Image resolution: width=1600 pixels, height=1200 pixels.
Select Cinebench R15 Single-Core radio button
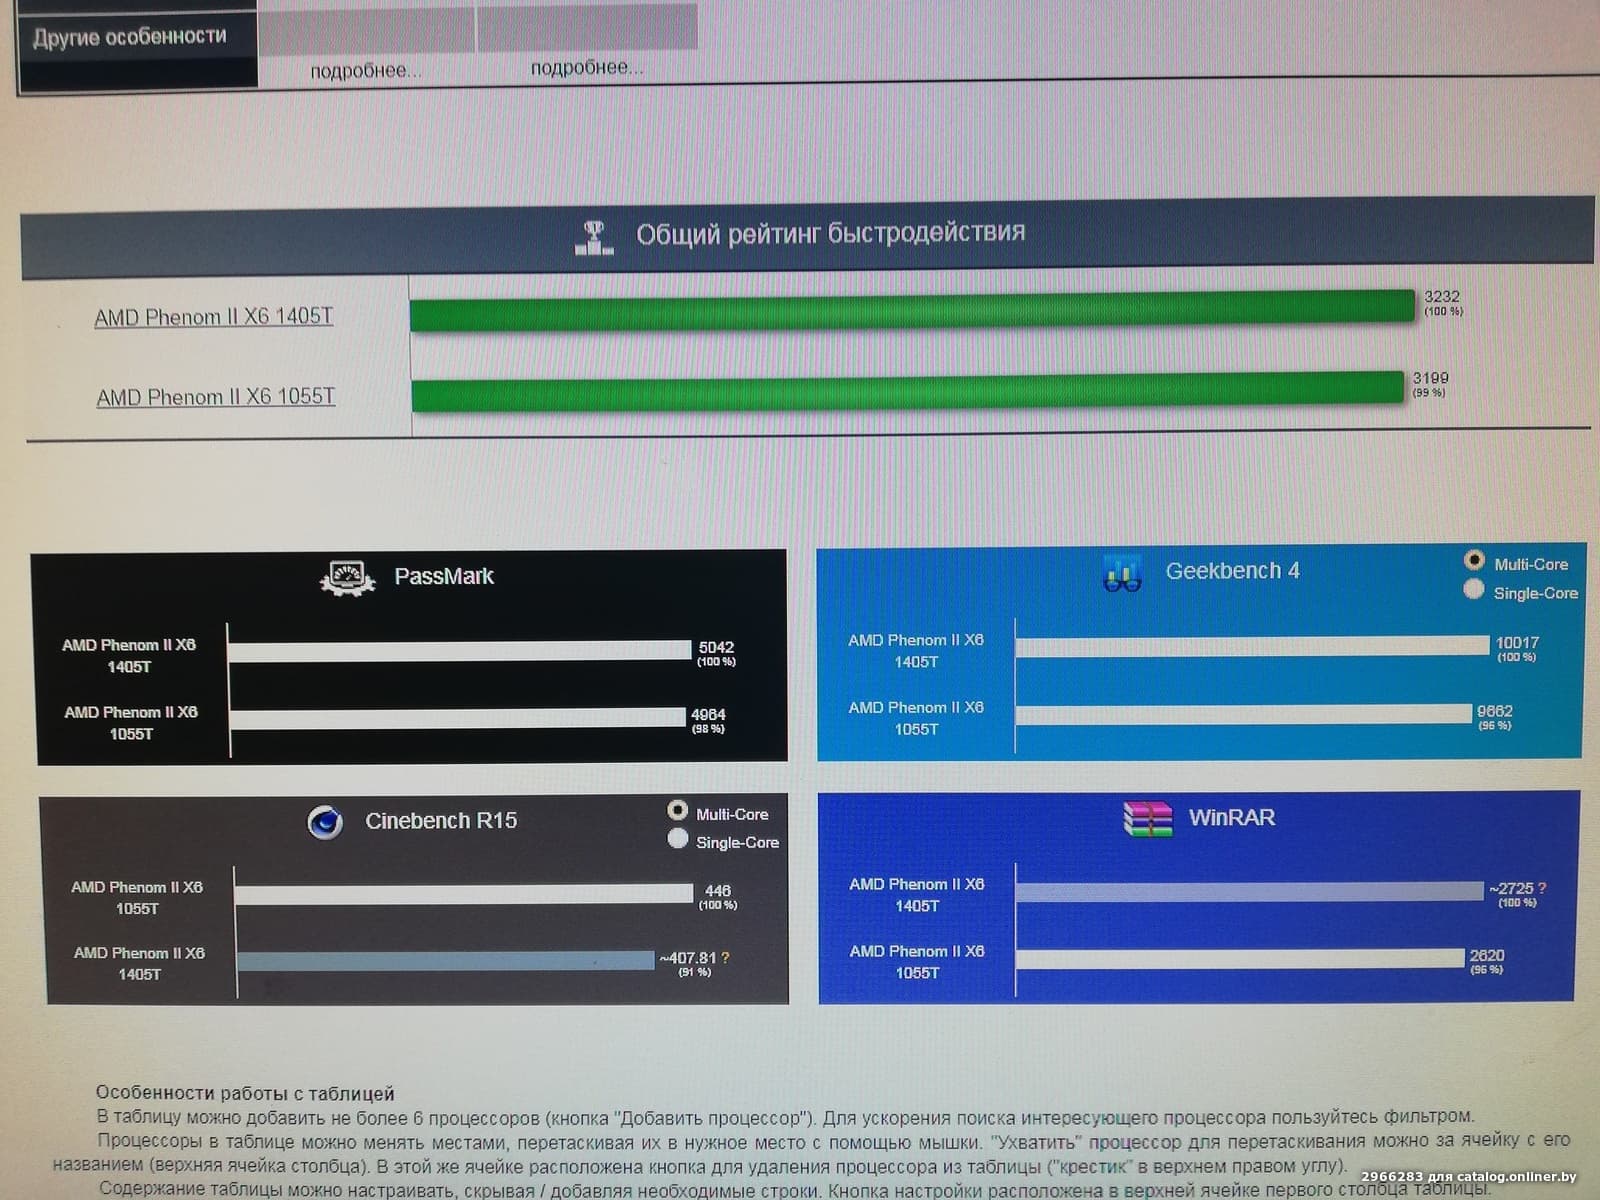(678, 838)
